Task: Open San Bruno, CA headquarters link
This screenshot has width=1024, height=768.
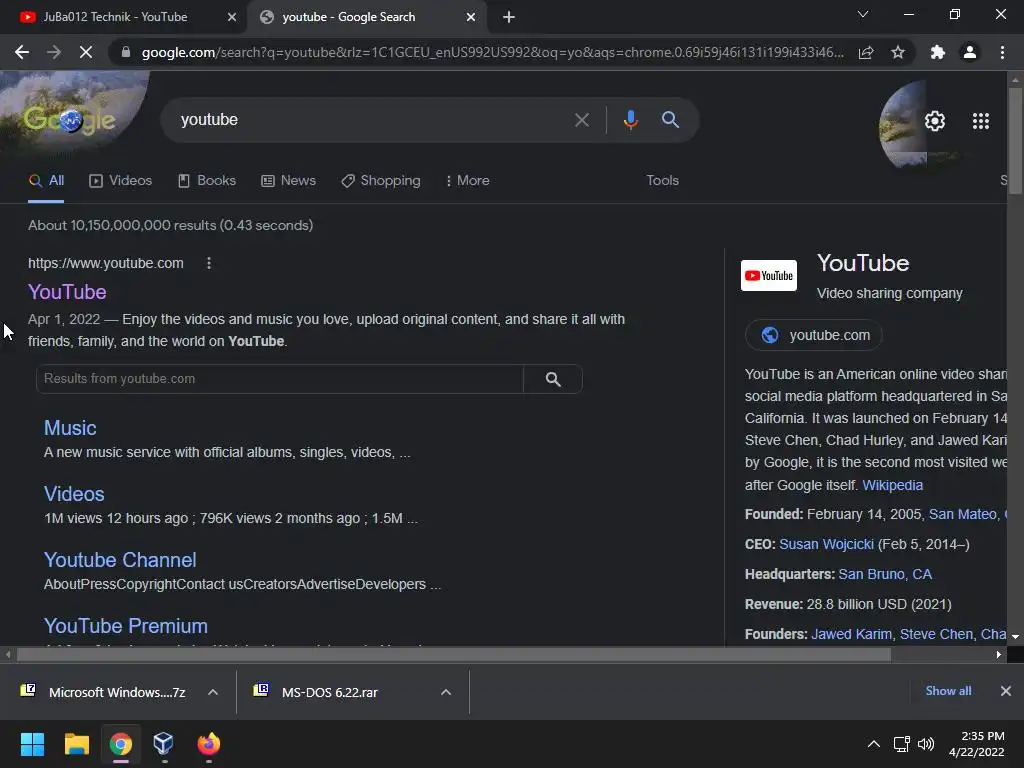Action: point(885,574)
